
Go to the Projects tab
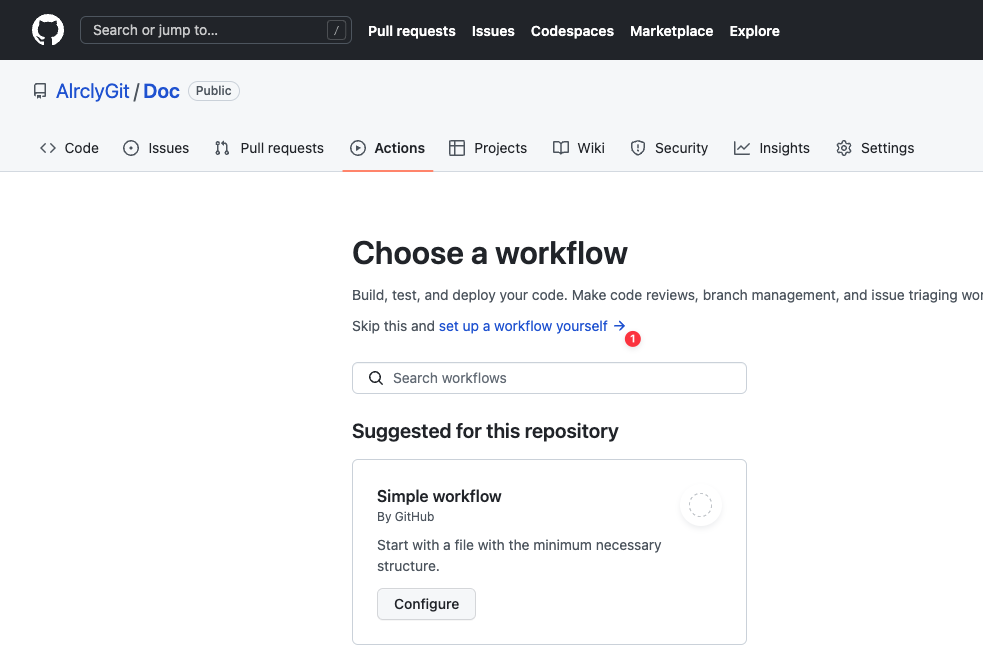click(x=488, y=148)
